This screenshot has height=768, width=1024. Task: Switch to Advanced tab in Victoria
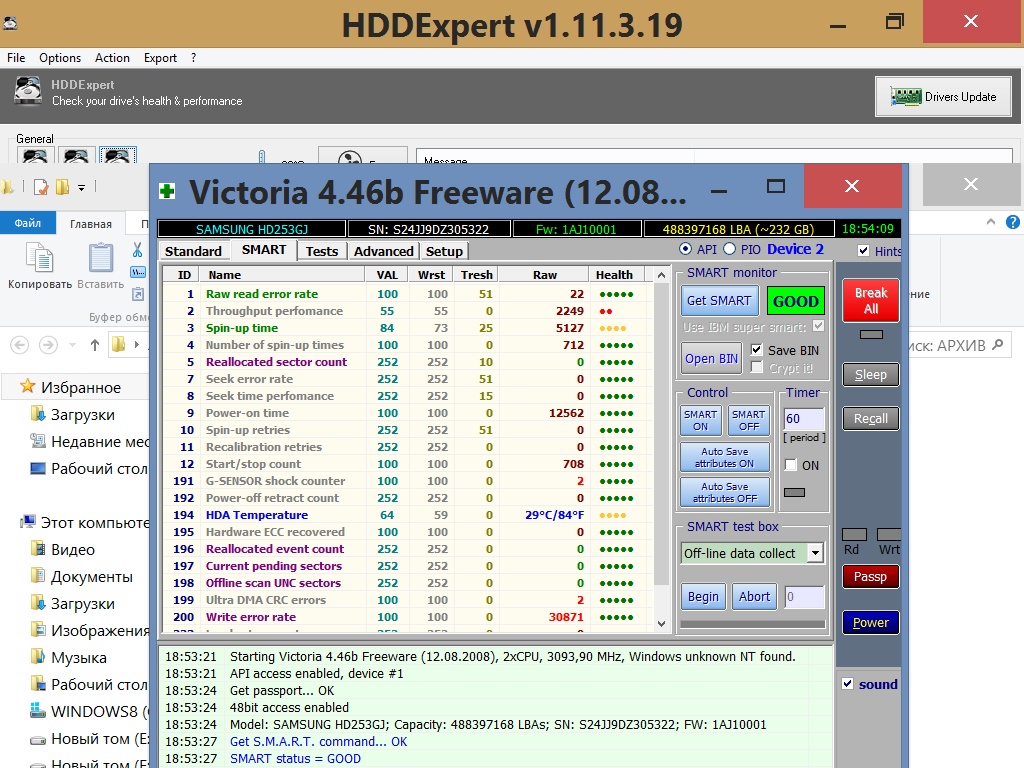384,251
